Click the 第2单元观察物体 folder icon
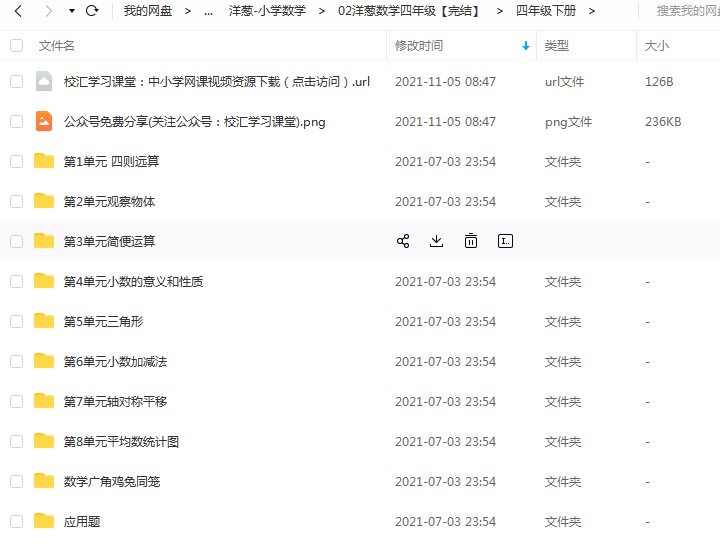 pos(44,201)
